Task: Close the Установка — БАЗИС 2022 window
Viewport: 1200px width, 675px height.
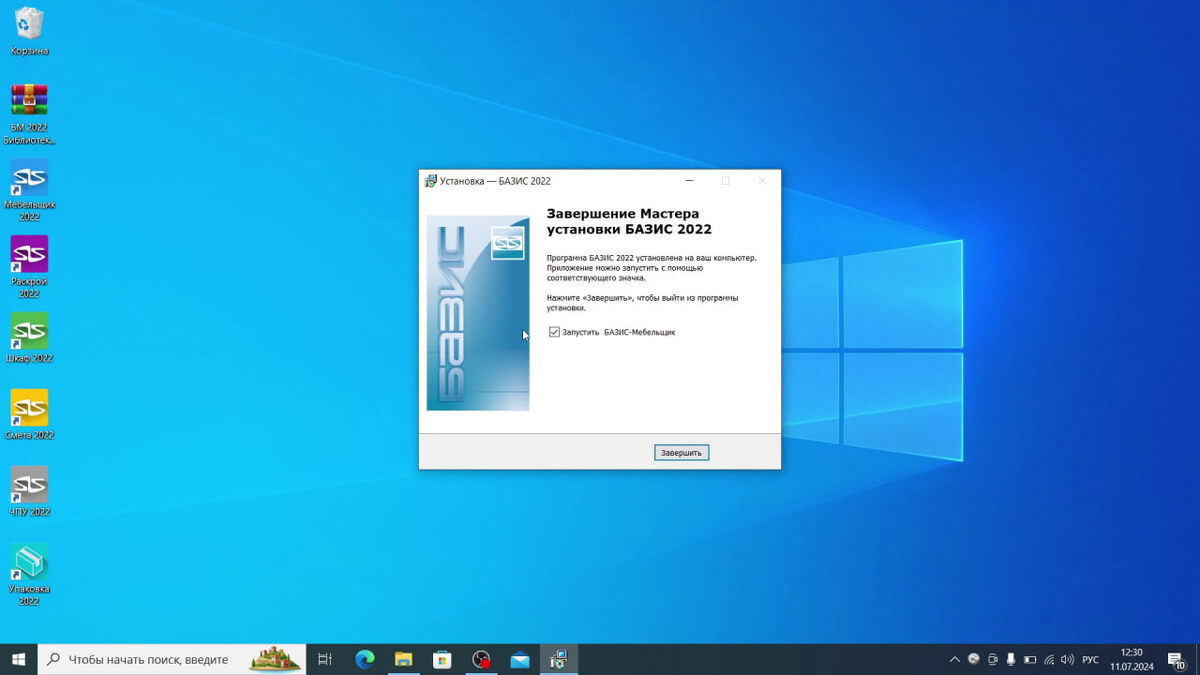Action: (x=762, y=181)
